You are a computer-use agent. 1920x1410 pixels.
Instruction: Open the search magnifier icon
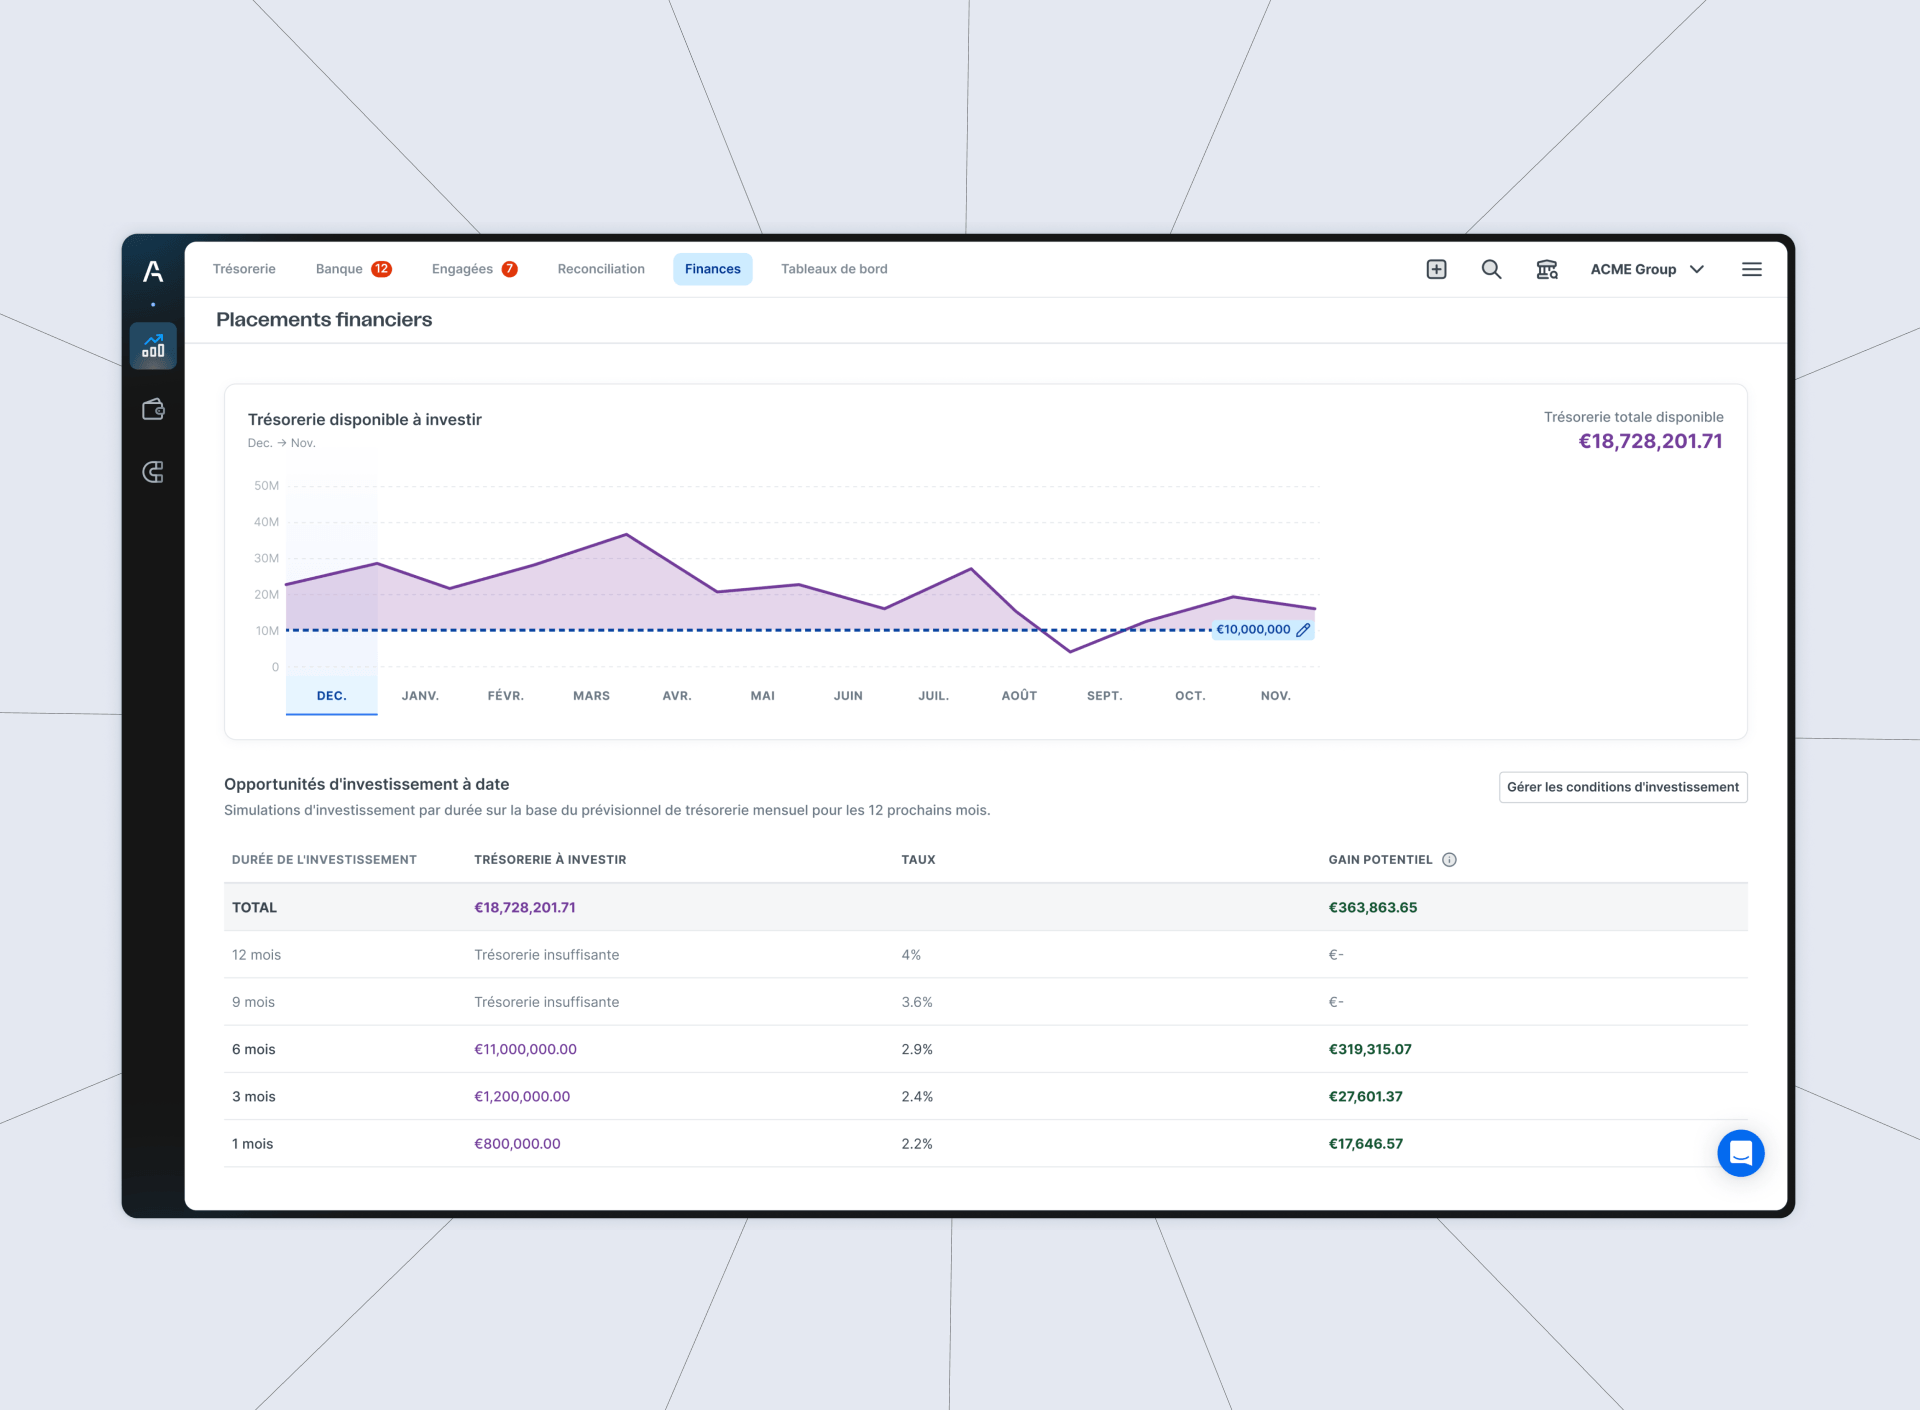(x=1491, y=269)
